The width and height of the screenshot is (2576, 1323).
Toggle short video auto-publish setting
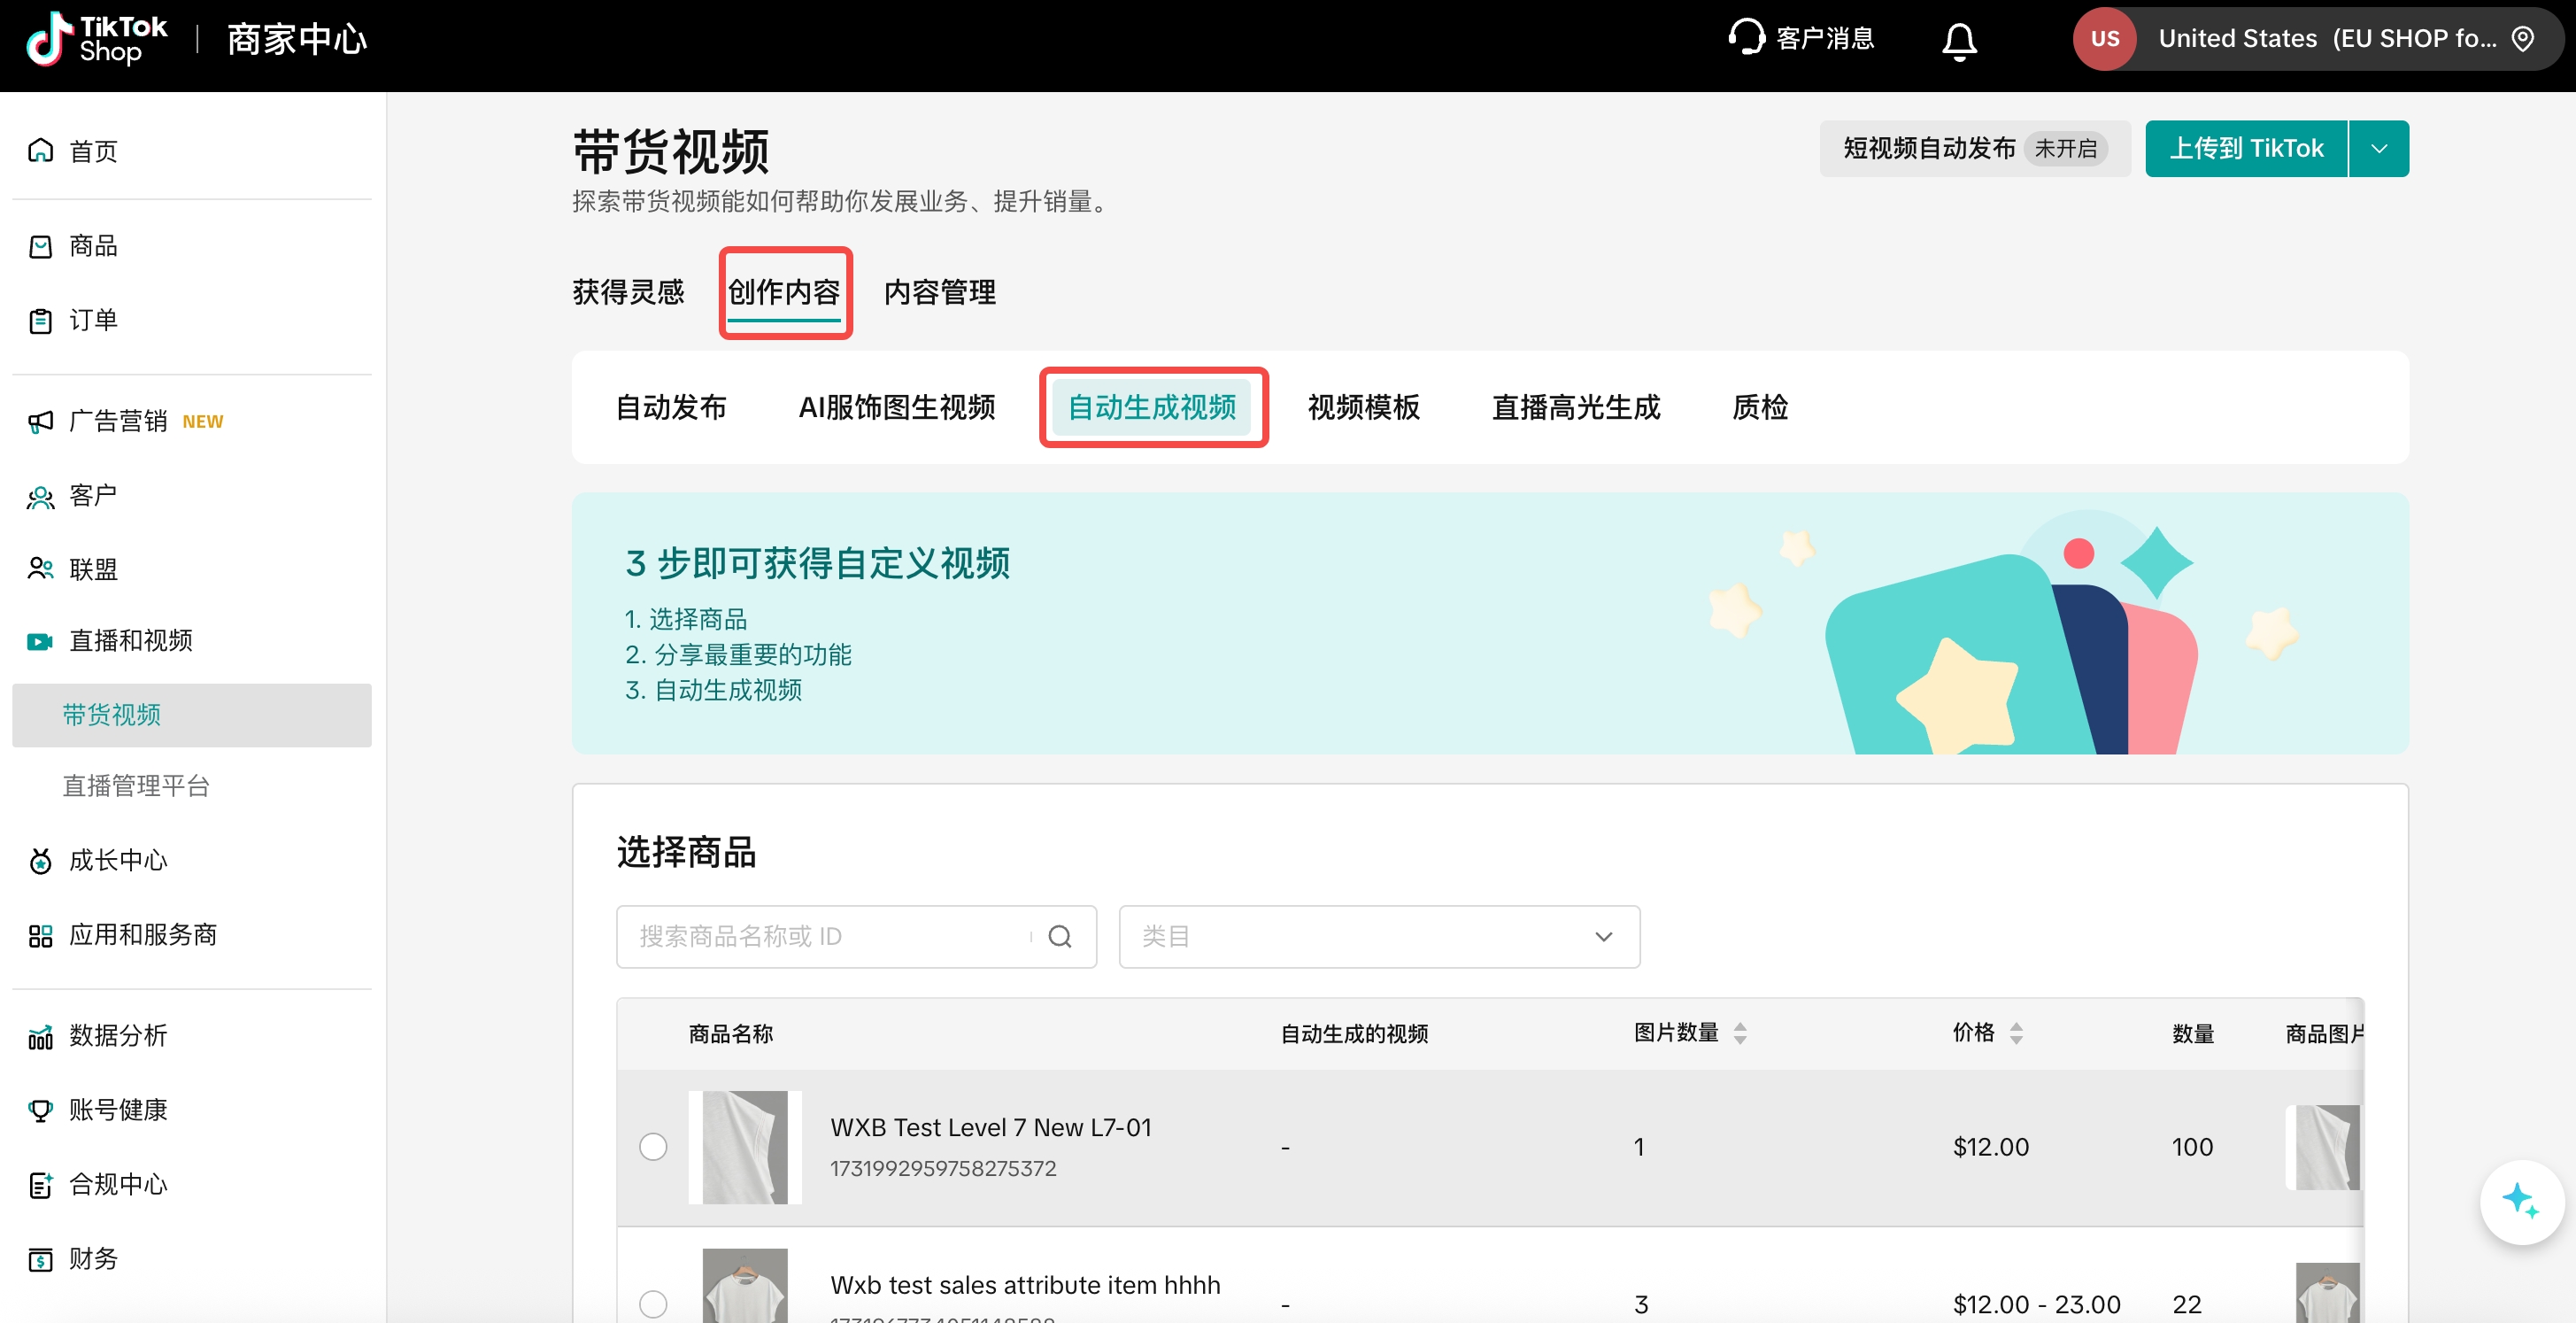1974,149
